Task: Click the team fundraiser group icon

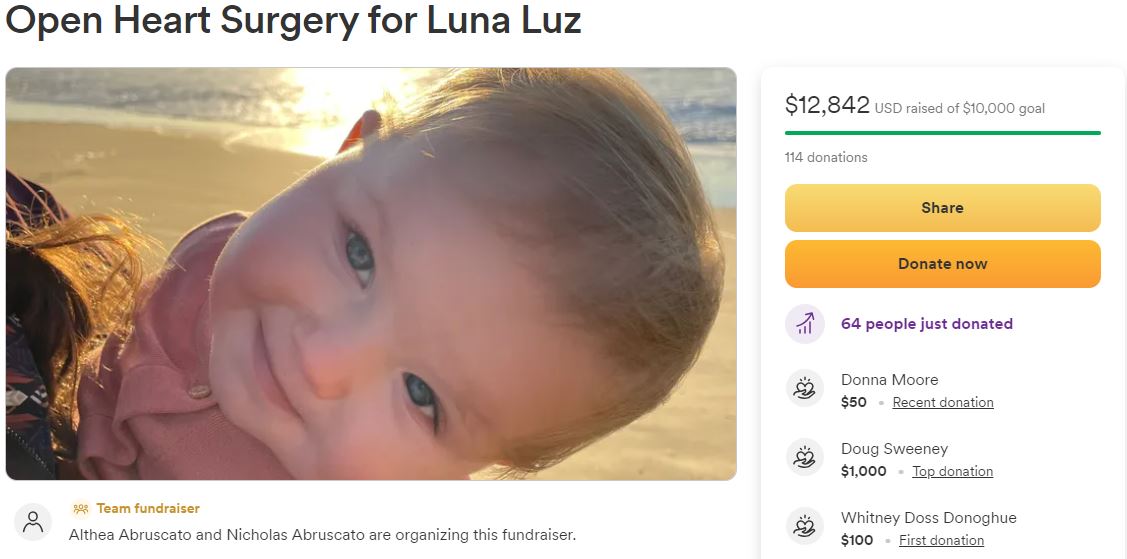Action: click(80, 509)
